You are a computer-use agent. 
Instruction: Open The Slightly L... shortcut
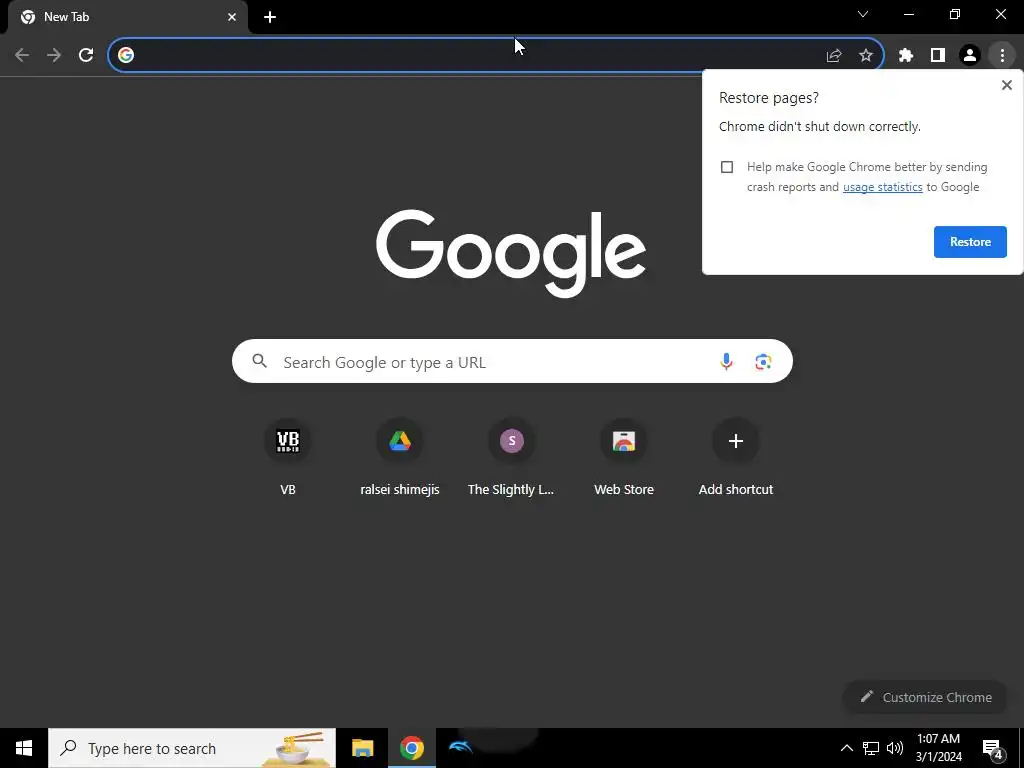click(x=511, y=457)
